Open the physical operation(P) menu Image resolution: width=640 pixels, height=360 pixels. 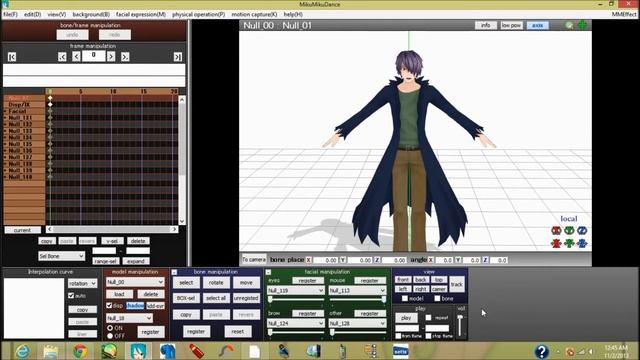198,14
